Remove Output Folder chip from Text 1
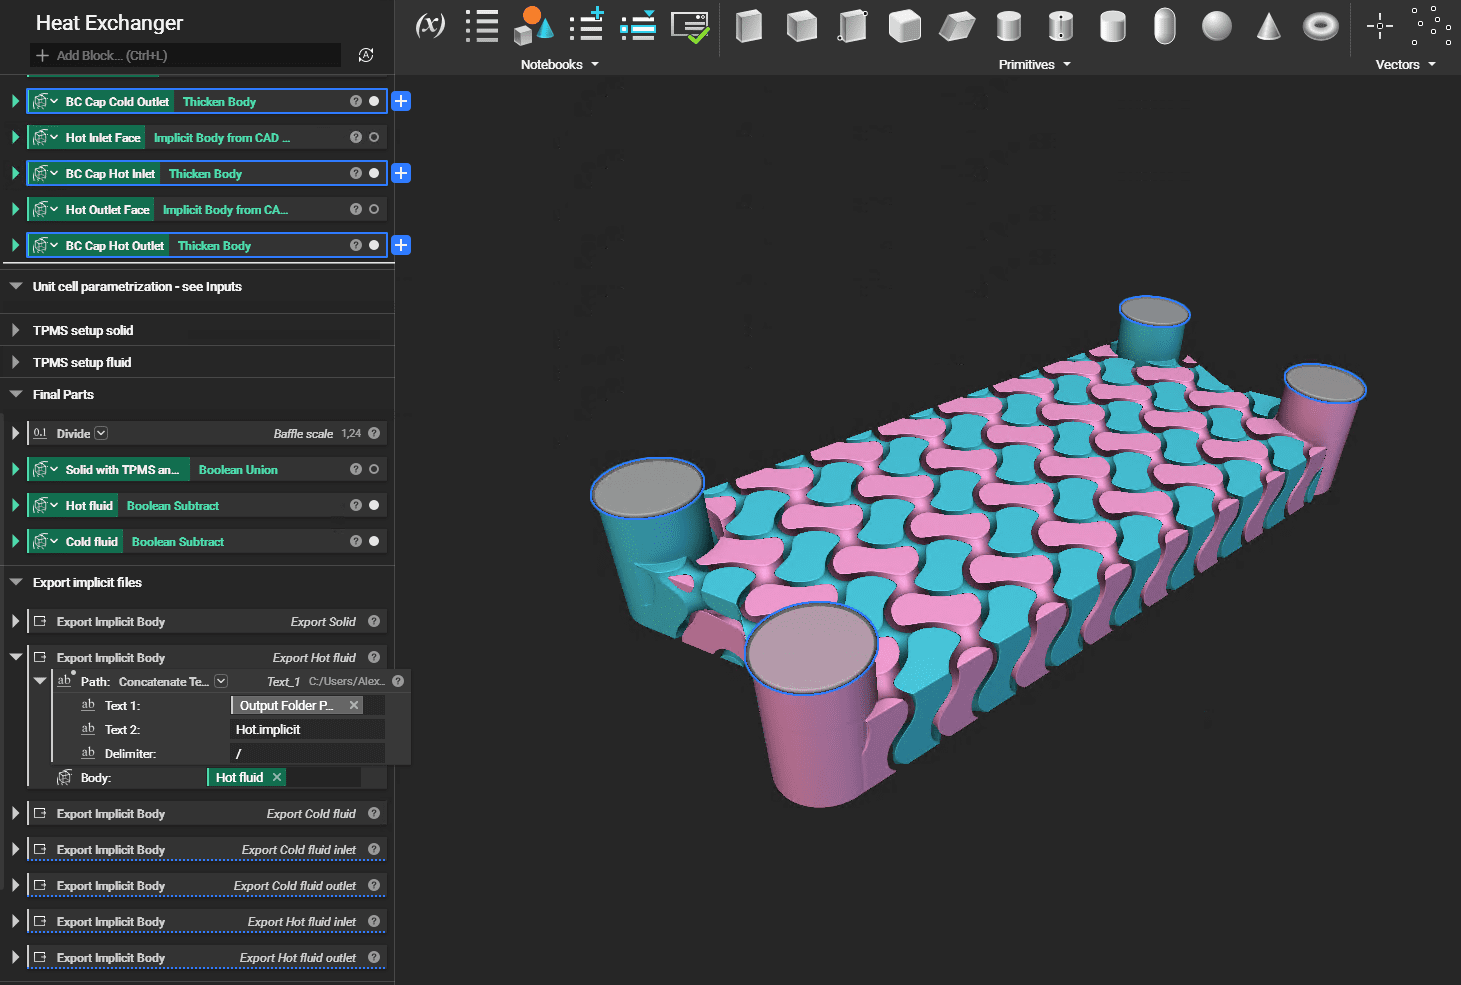Screen dimensions: 1461x985 tap(354, 705)
